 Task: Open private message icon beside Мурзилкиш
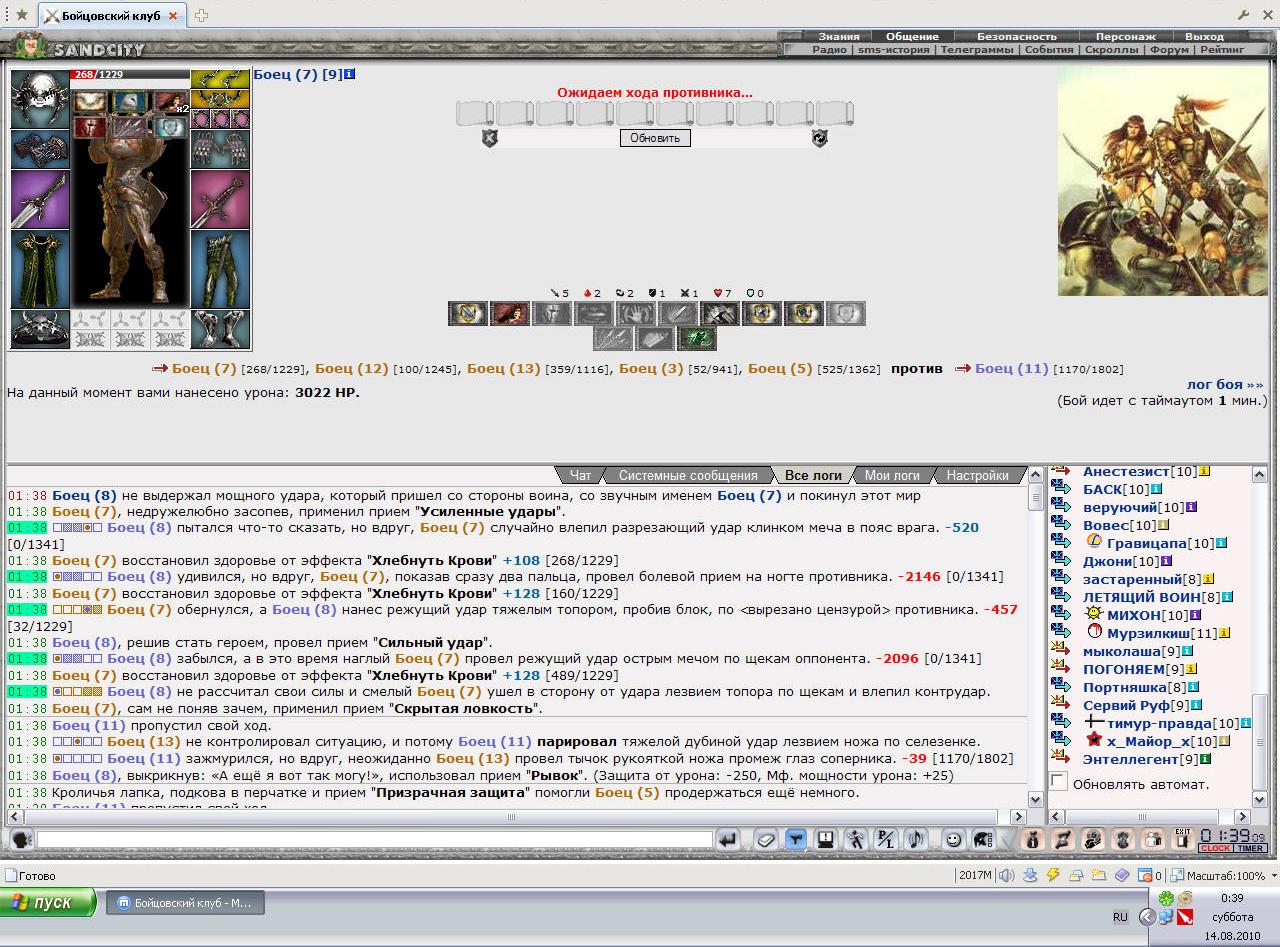point(1061,633)
